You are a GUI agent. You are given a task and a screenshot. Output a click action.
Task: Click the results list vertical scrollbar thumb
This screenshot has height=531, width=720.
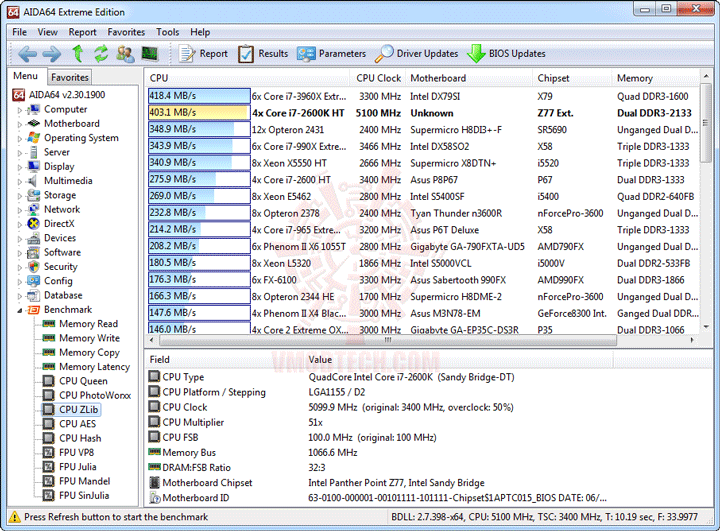706,122
